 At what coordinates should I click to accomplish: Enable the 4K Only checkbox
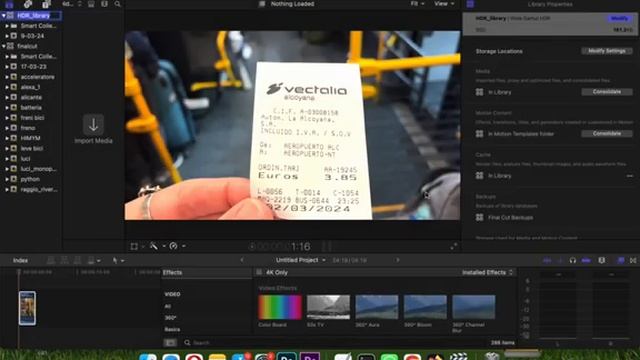[259, 272]
